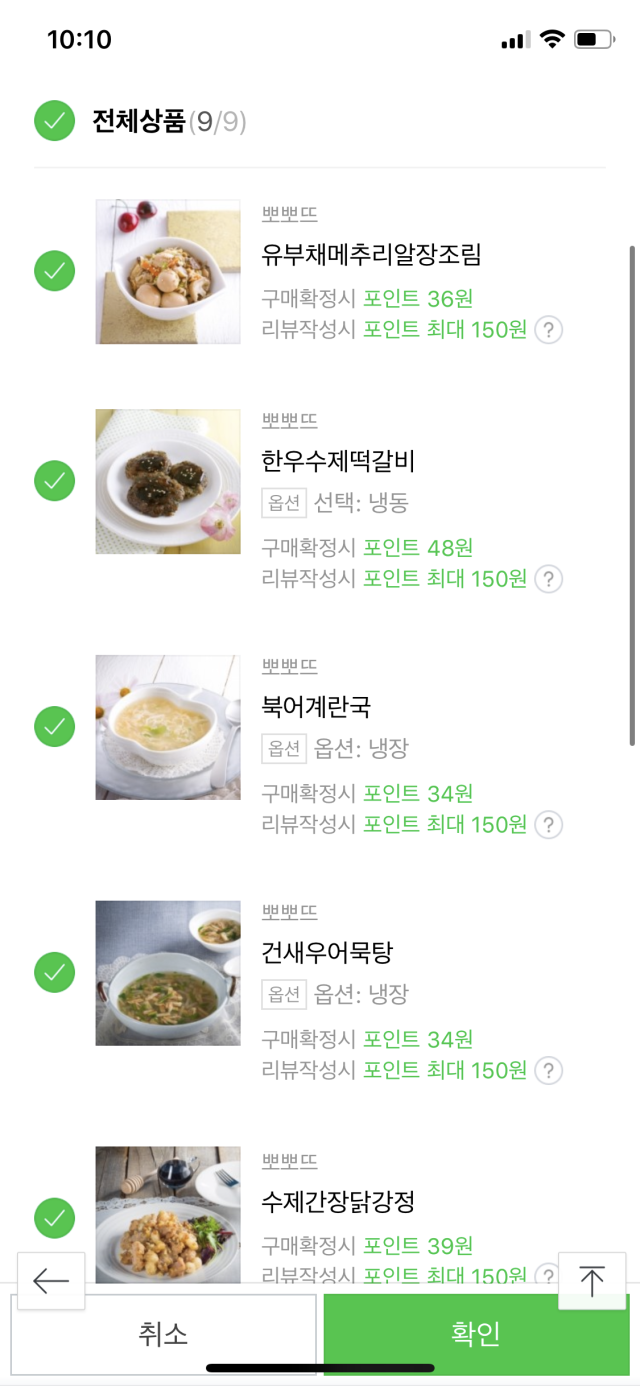640x1386 pixels.
Task: Deselect the 건새우어묵탕 item checkbox
Action: (55, 973)
